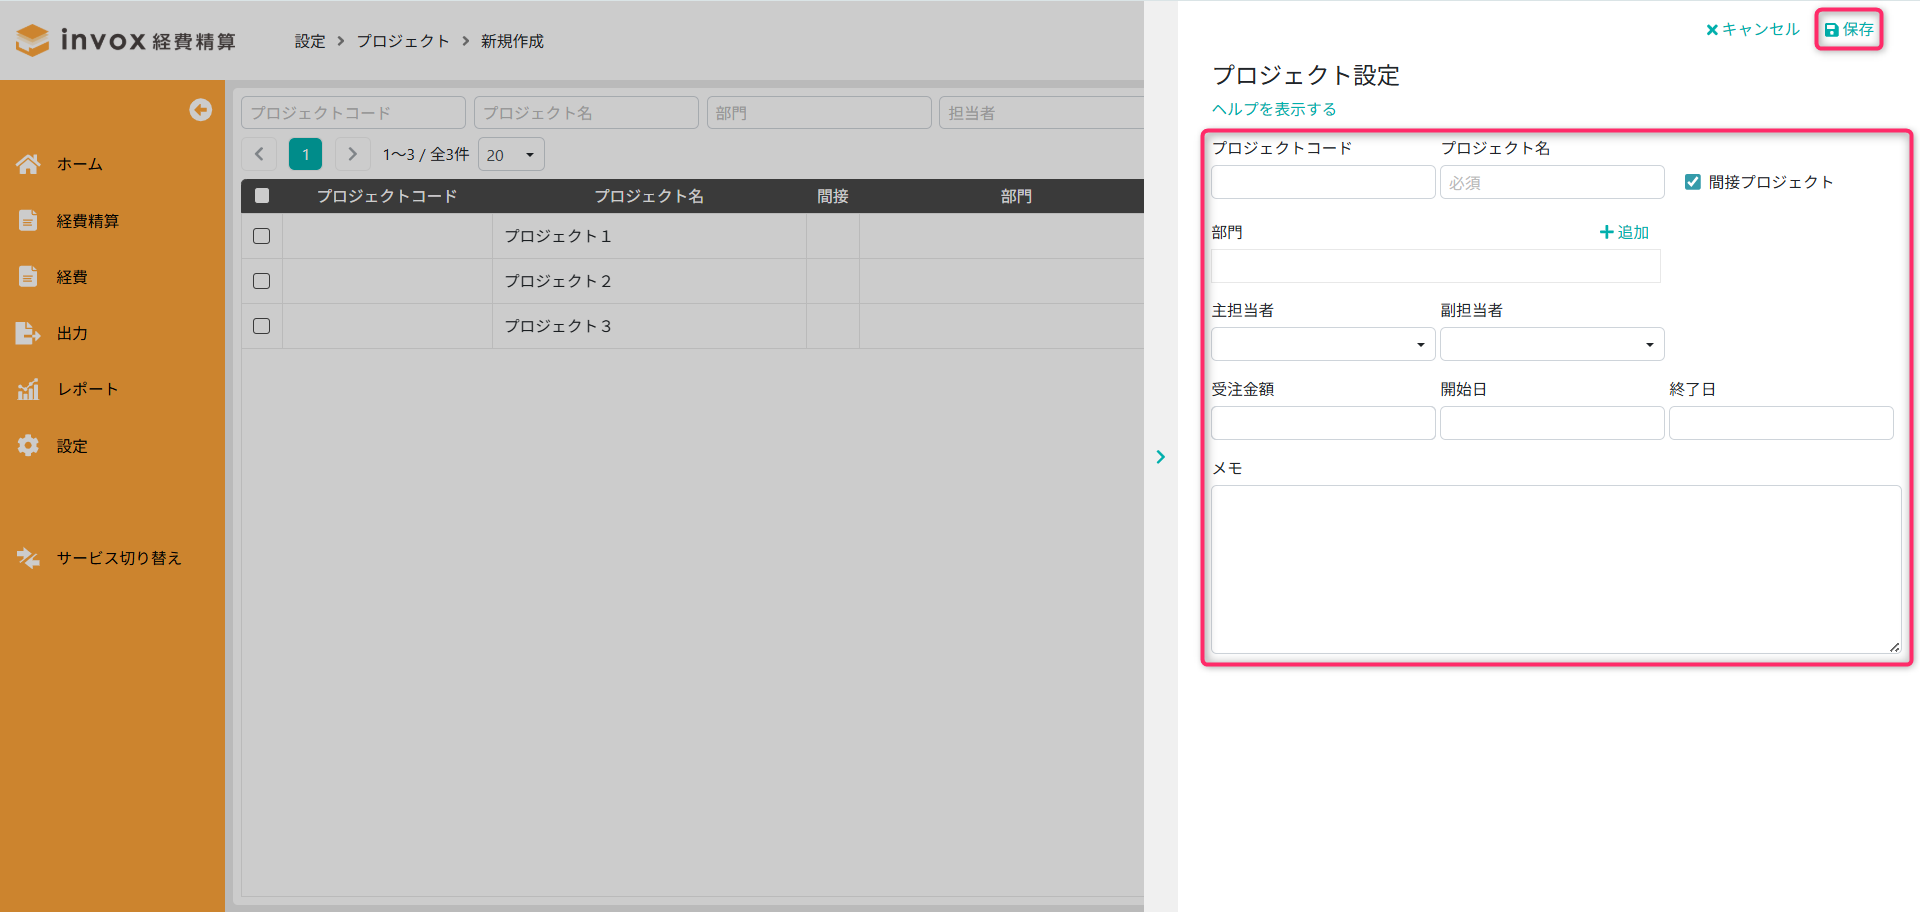Click the home icon in sidebar
This screenshot has height=912, width=1920.
pos(28,164)
